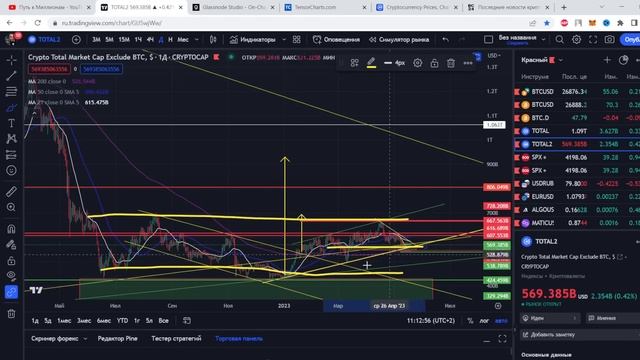Screen dimensions: 640x360
Task: Hide all drawings with eye icon
Action: [11, 276]
